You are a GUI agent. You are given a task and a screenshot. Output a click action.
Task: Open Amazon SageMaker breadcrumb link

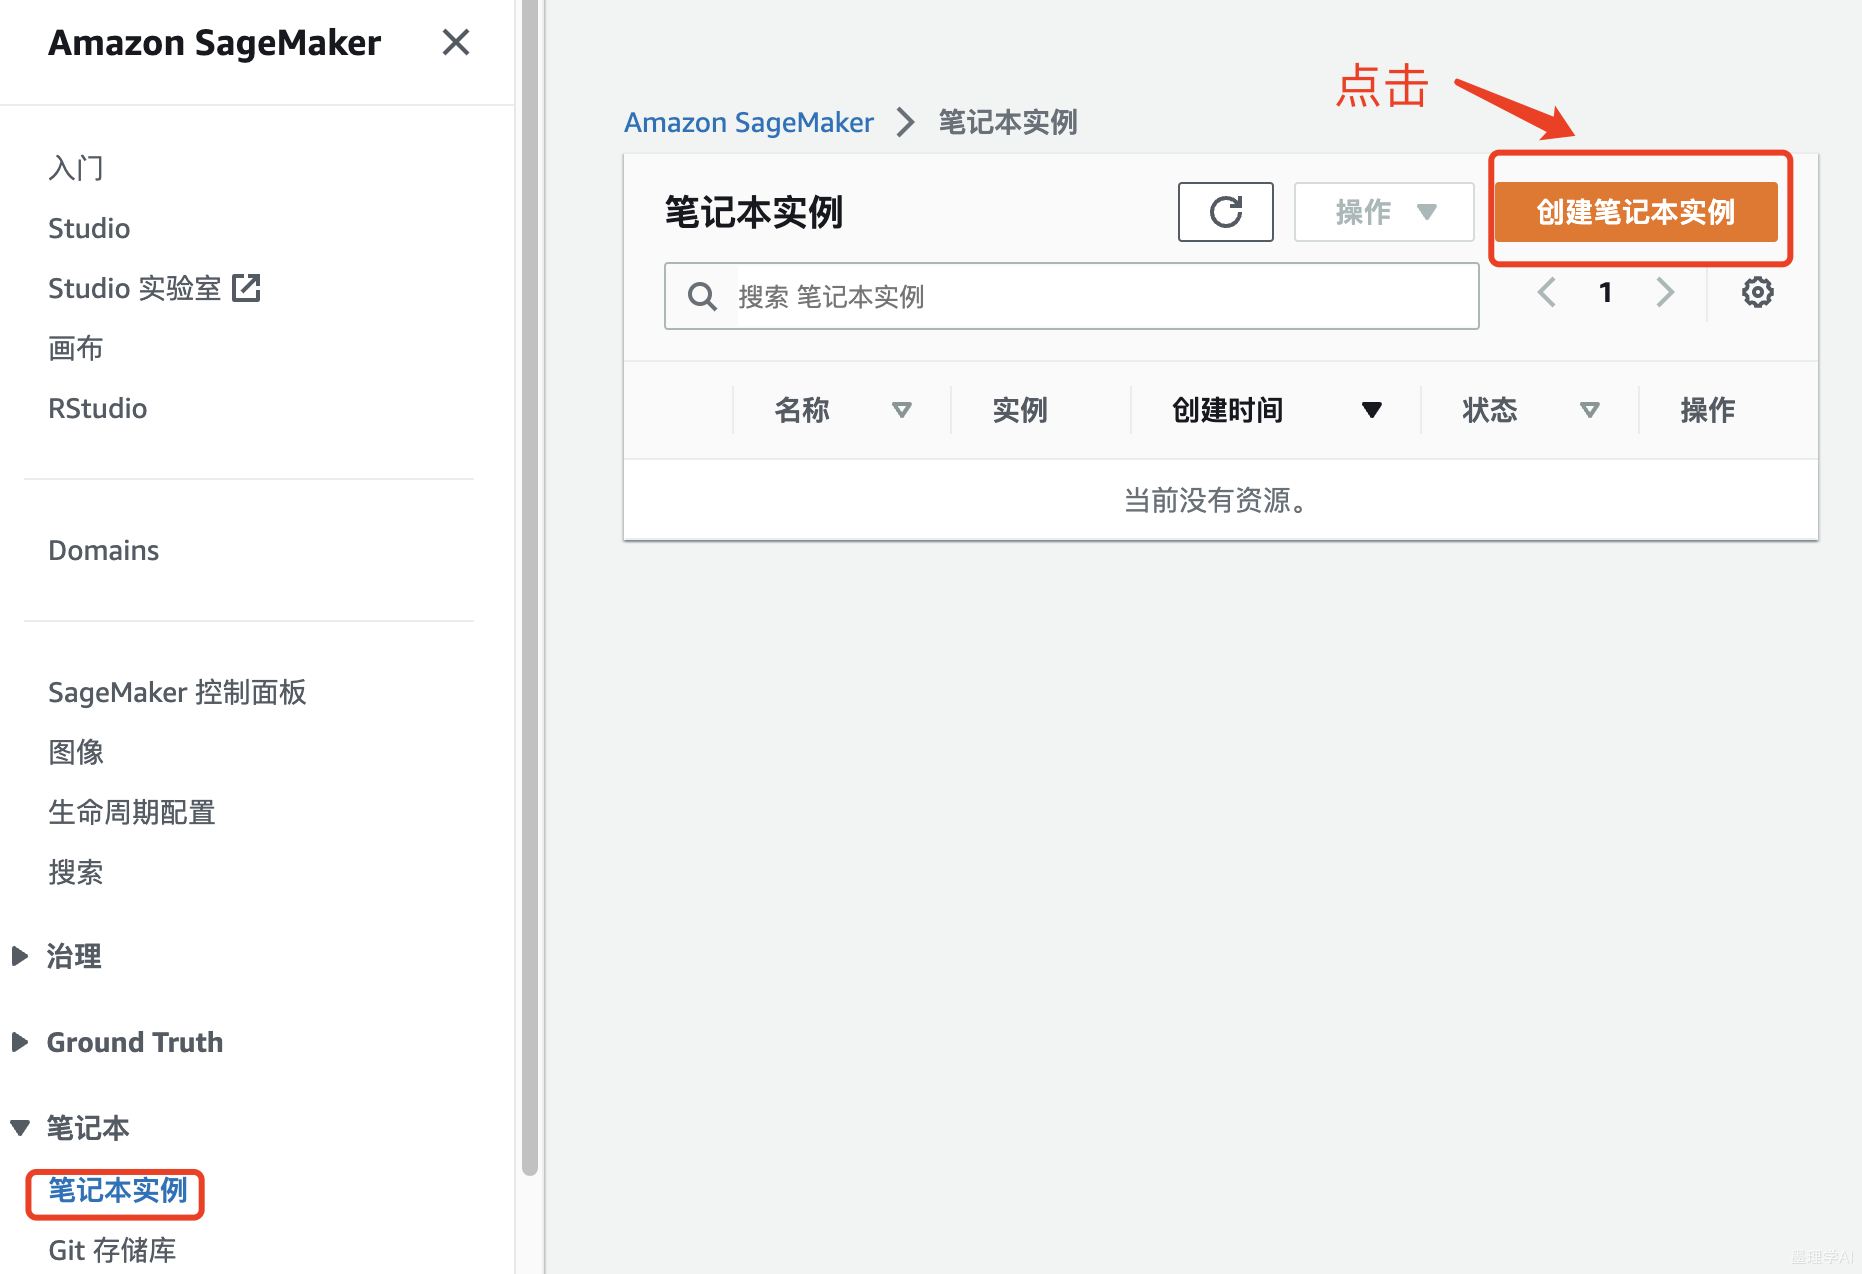[748, 122]
